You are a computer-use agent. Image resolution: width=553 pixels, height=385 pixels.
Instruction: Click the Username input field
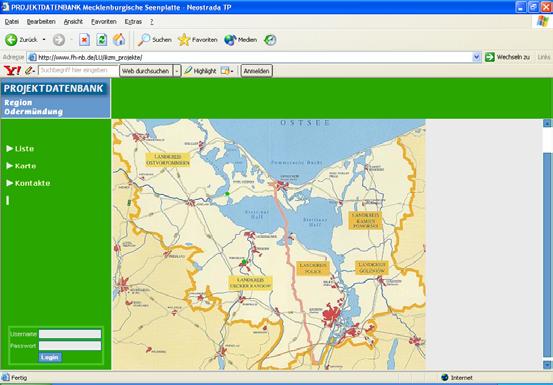pos(70,334)
